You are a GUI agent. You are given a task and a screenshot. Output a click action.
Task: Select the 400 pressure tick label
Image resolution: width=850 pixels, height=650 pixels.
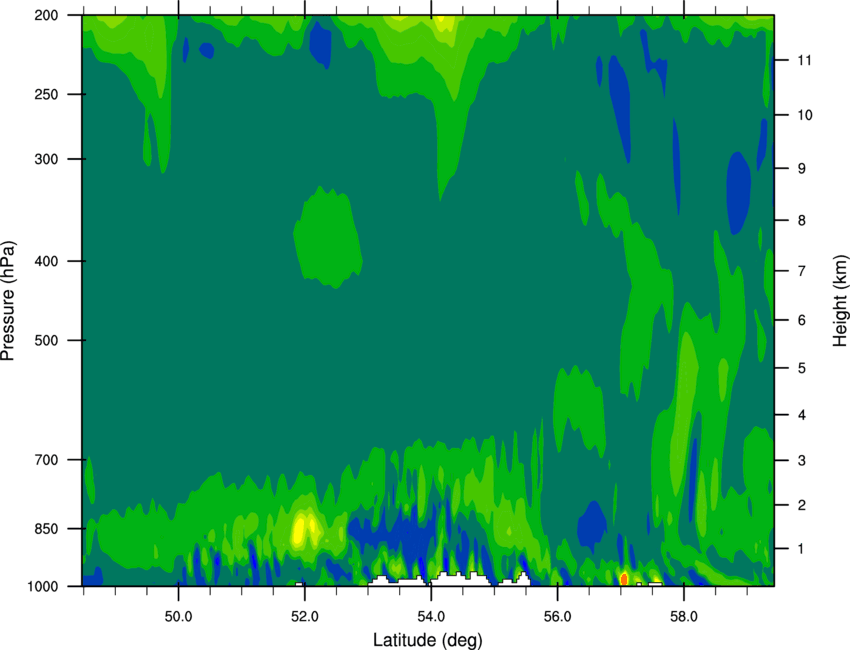[47, 261]
